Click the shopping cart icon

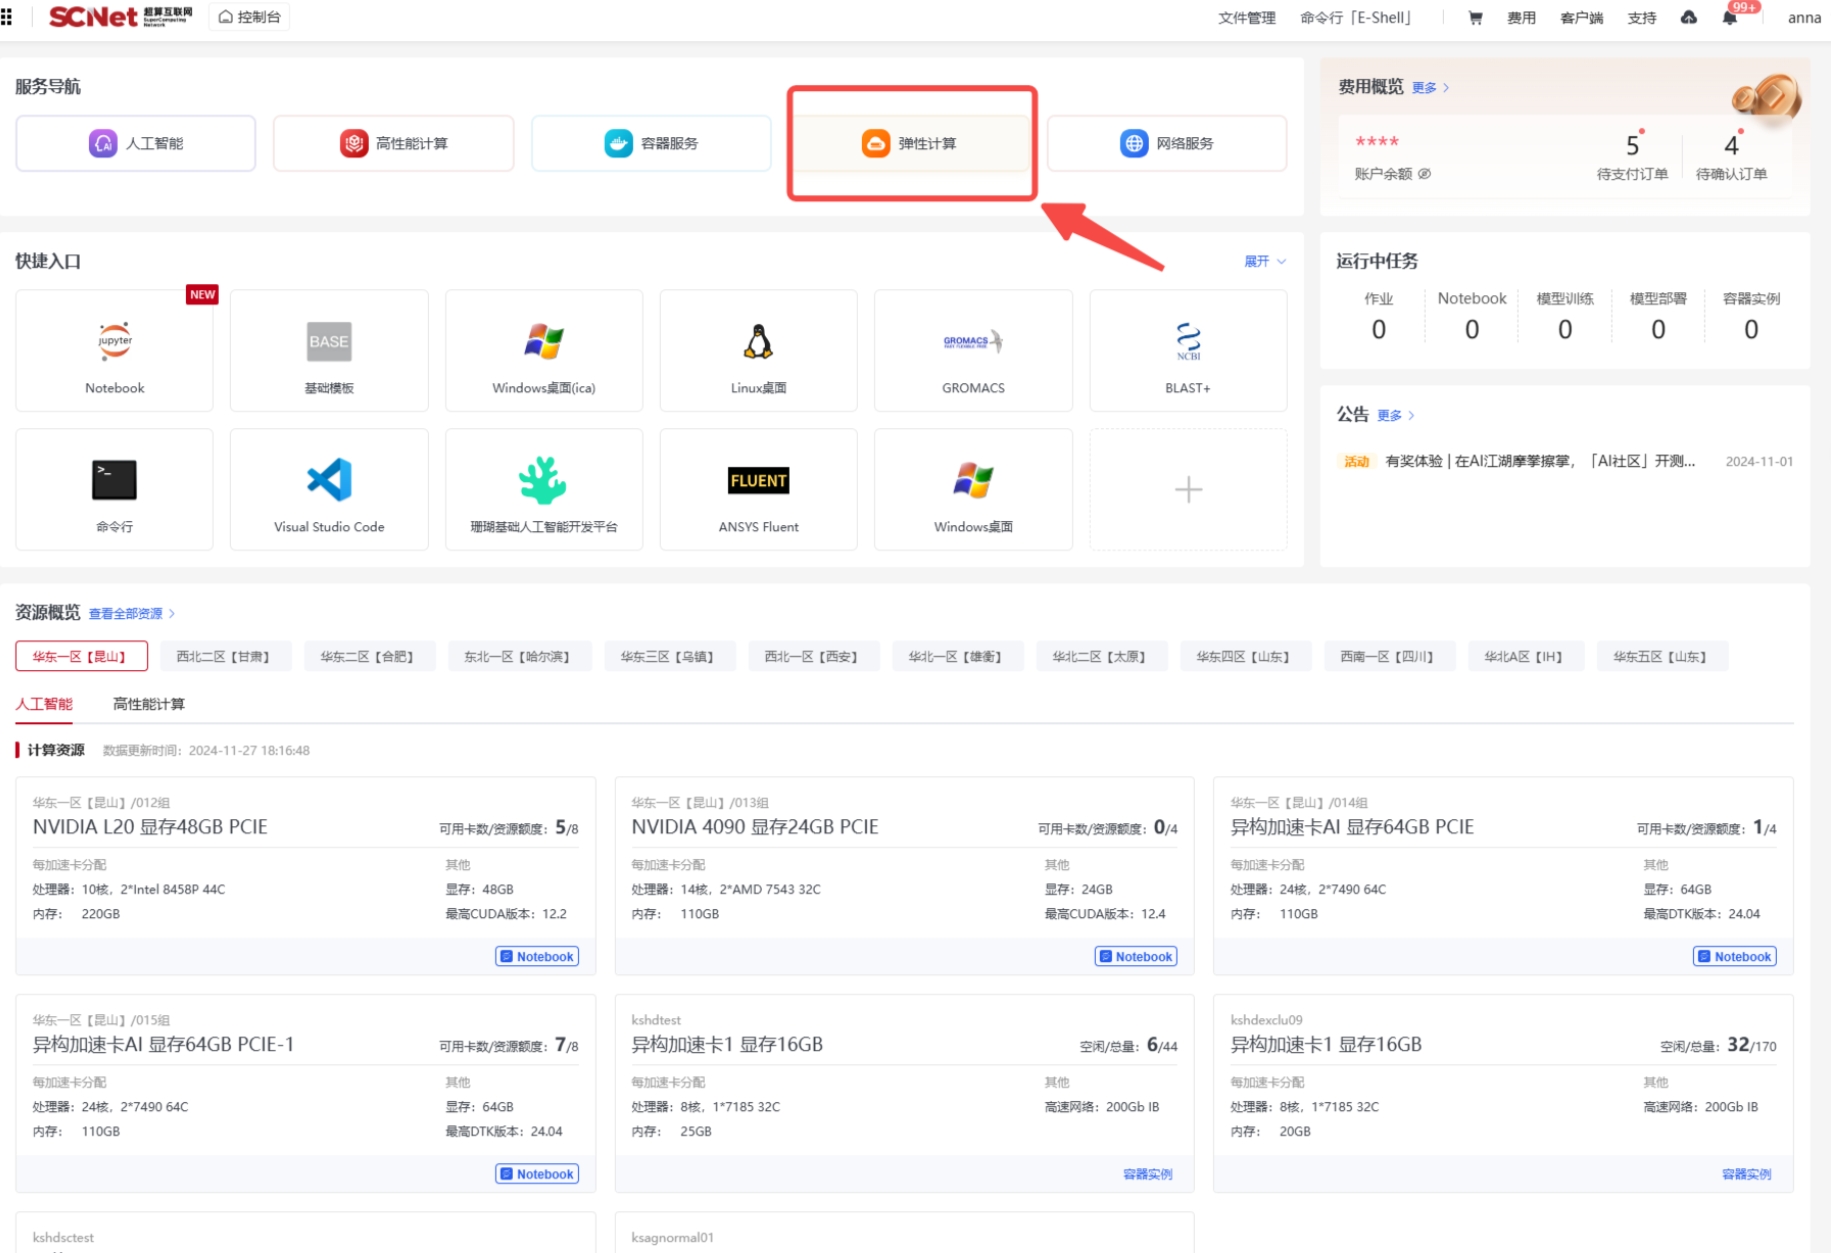pos(1475,18)
